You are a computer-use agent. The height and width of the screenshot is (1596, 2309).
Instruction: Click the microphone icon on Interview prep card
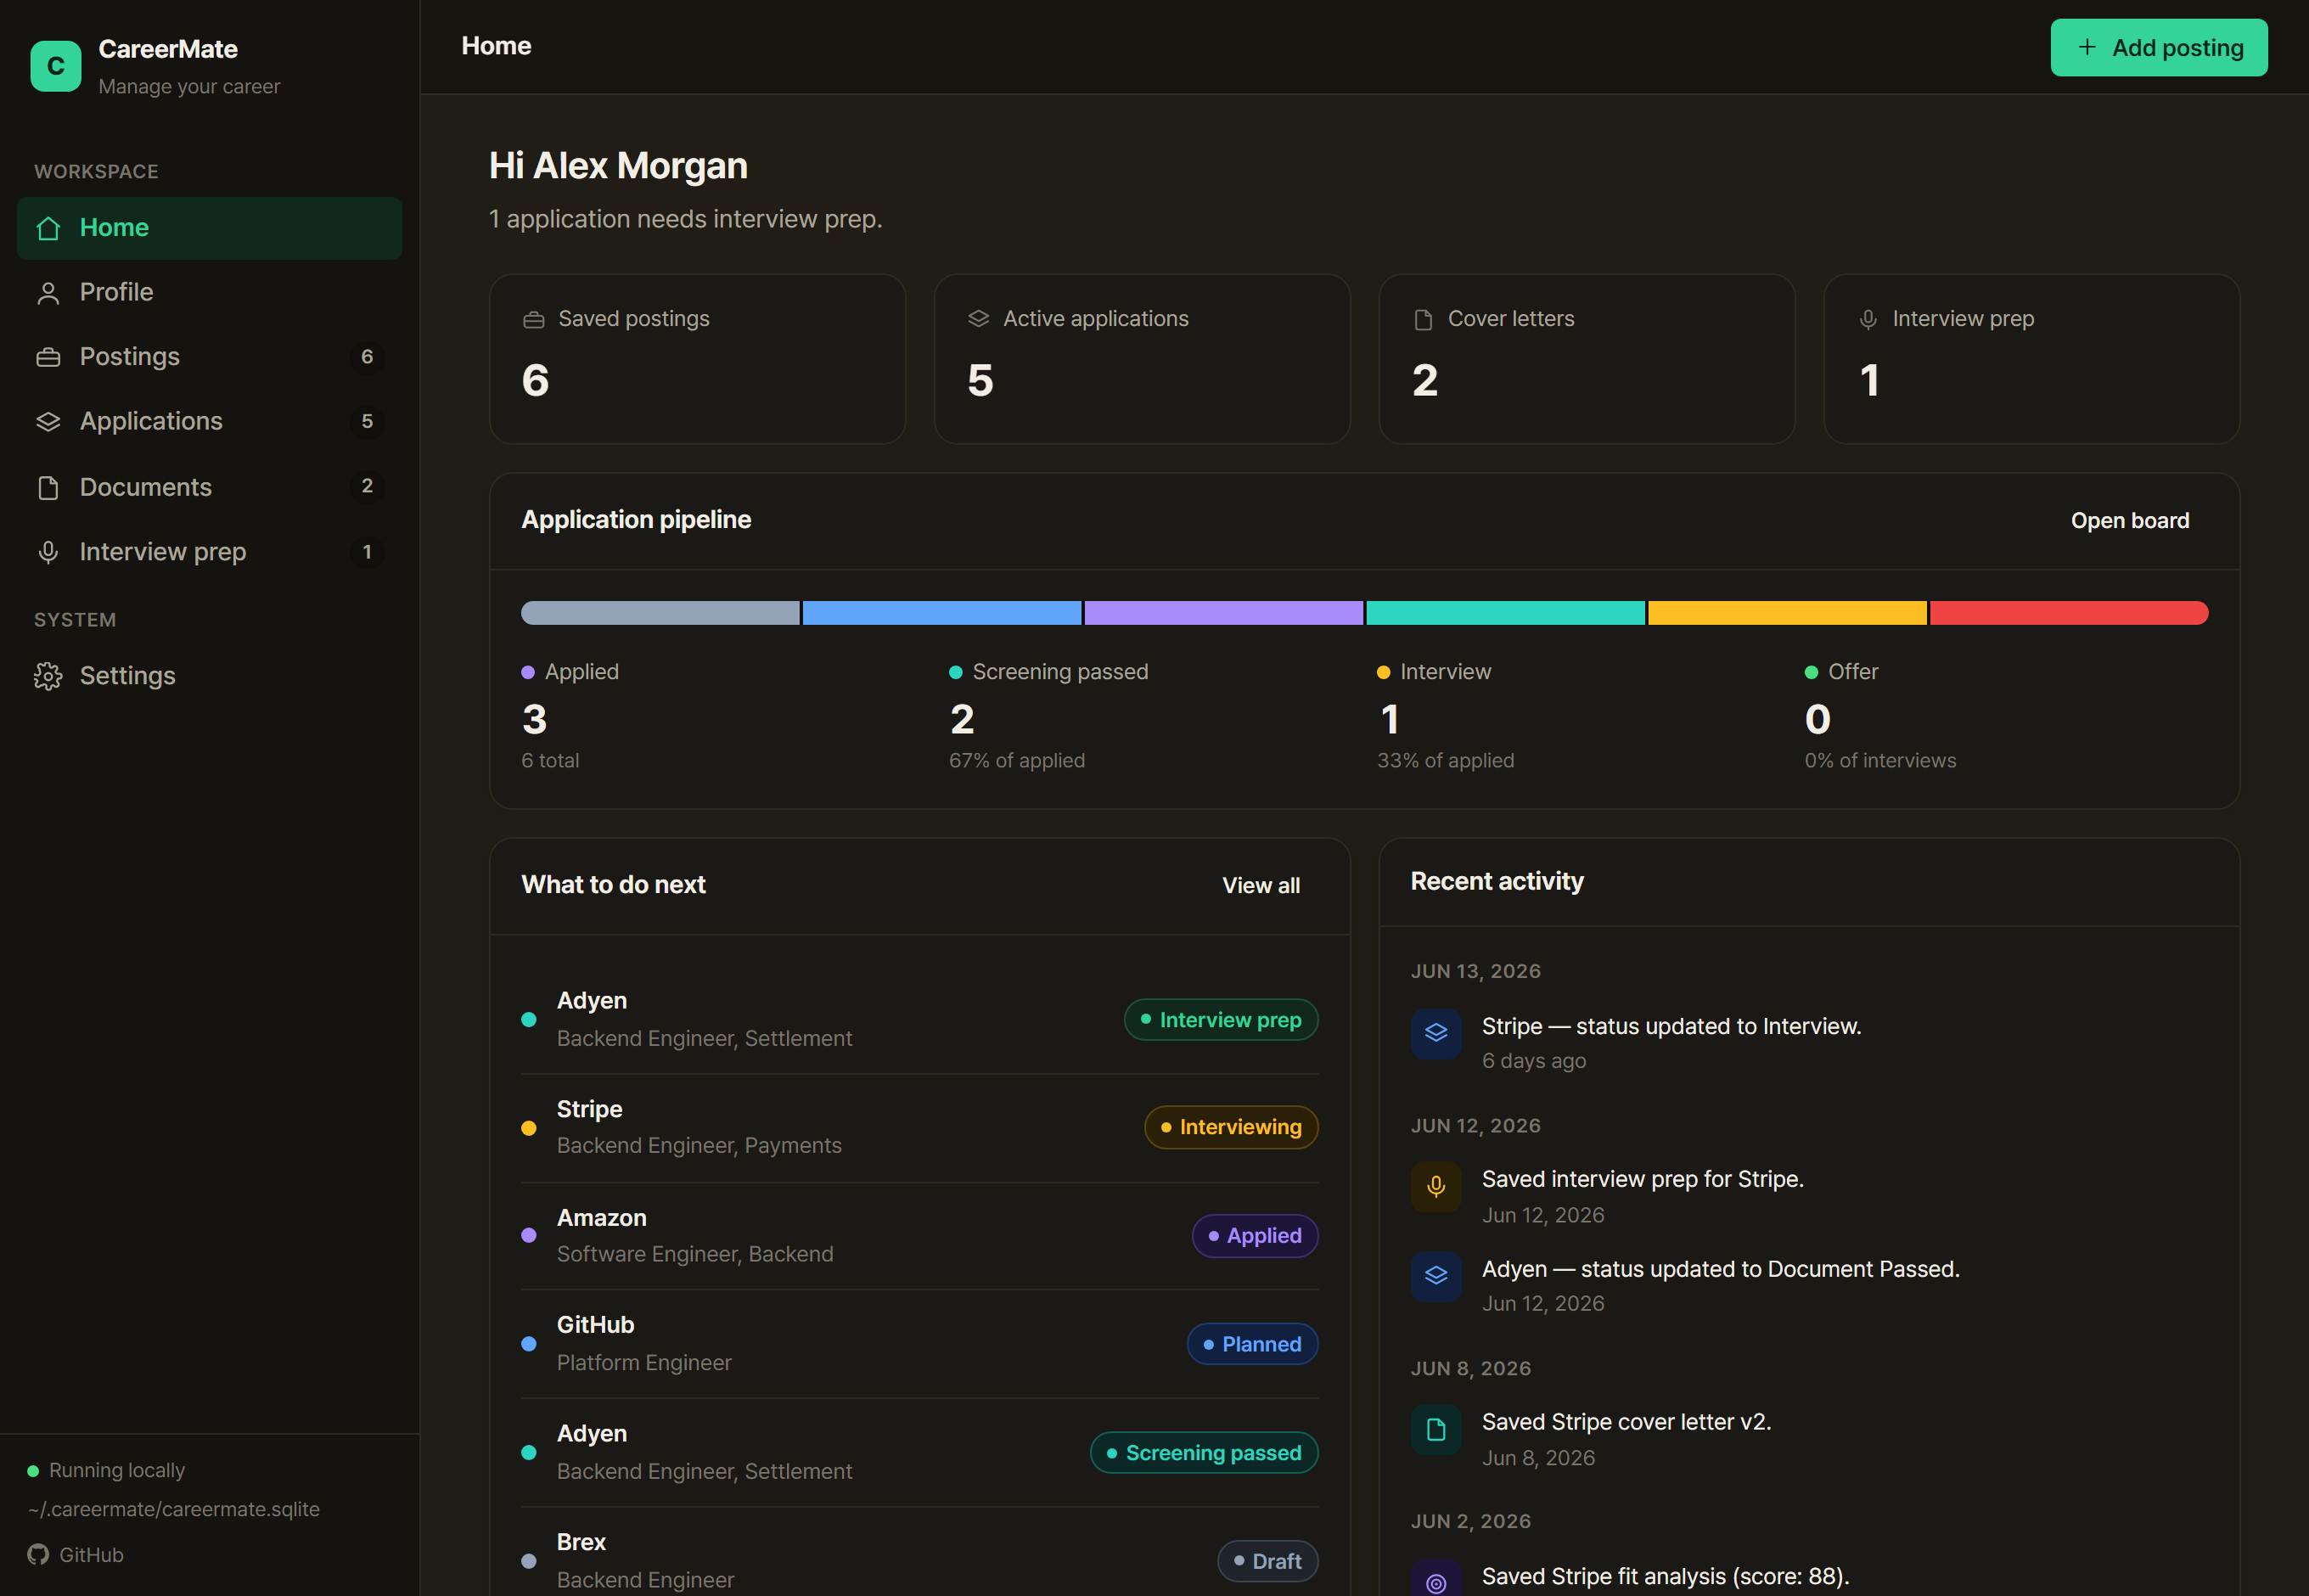[x=1867, y=320]
